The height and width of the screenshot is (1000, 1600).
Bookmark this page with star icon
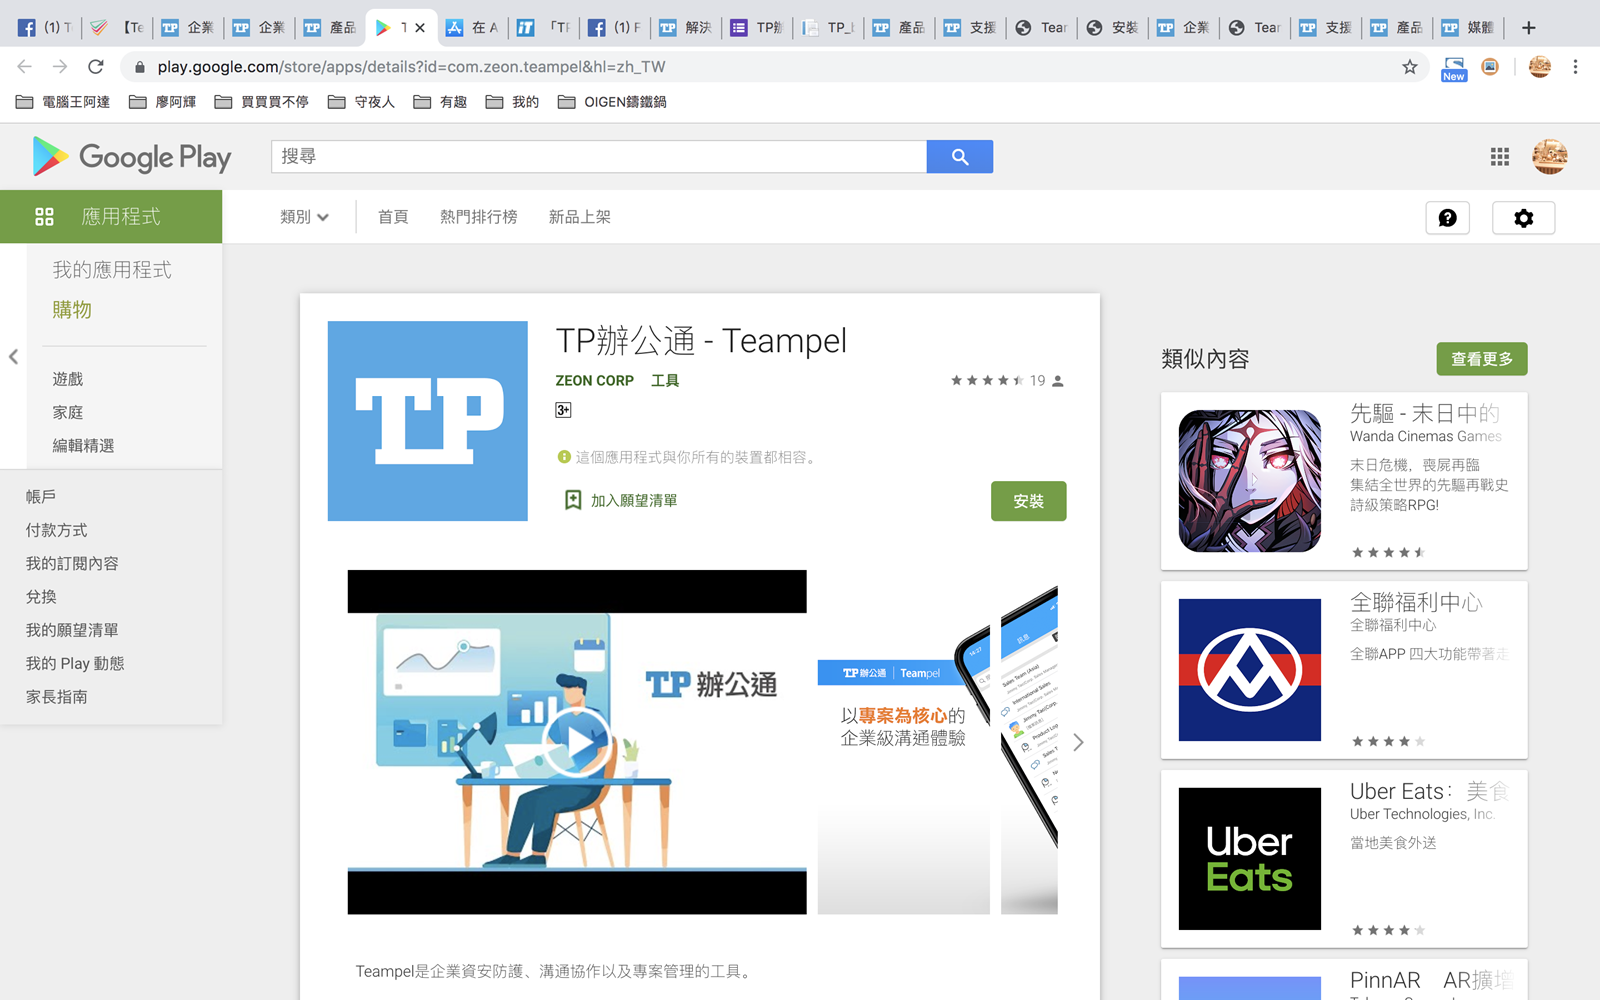click(1410, 67)
